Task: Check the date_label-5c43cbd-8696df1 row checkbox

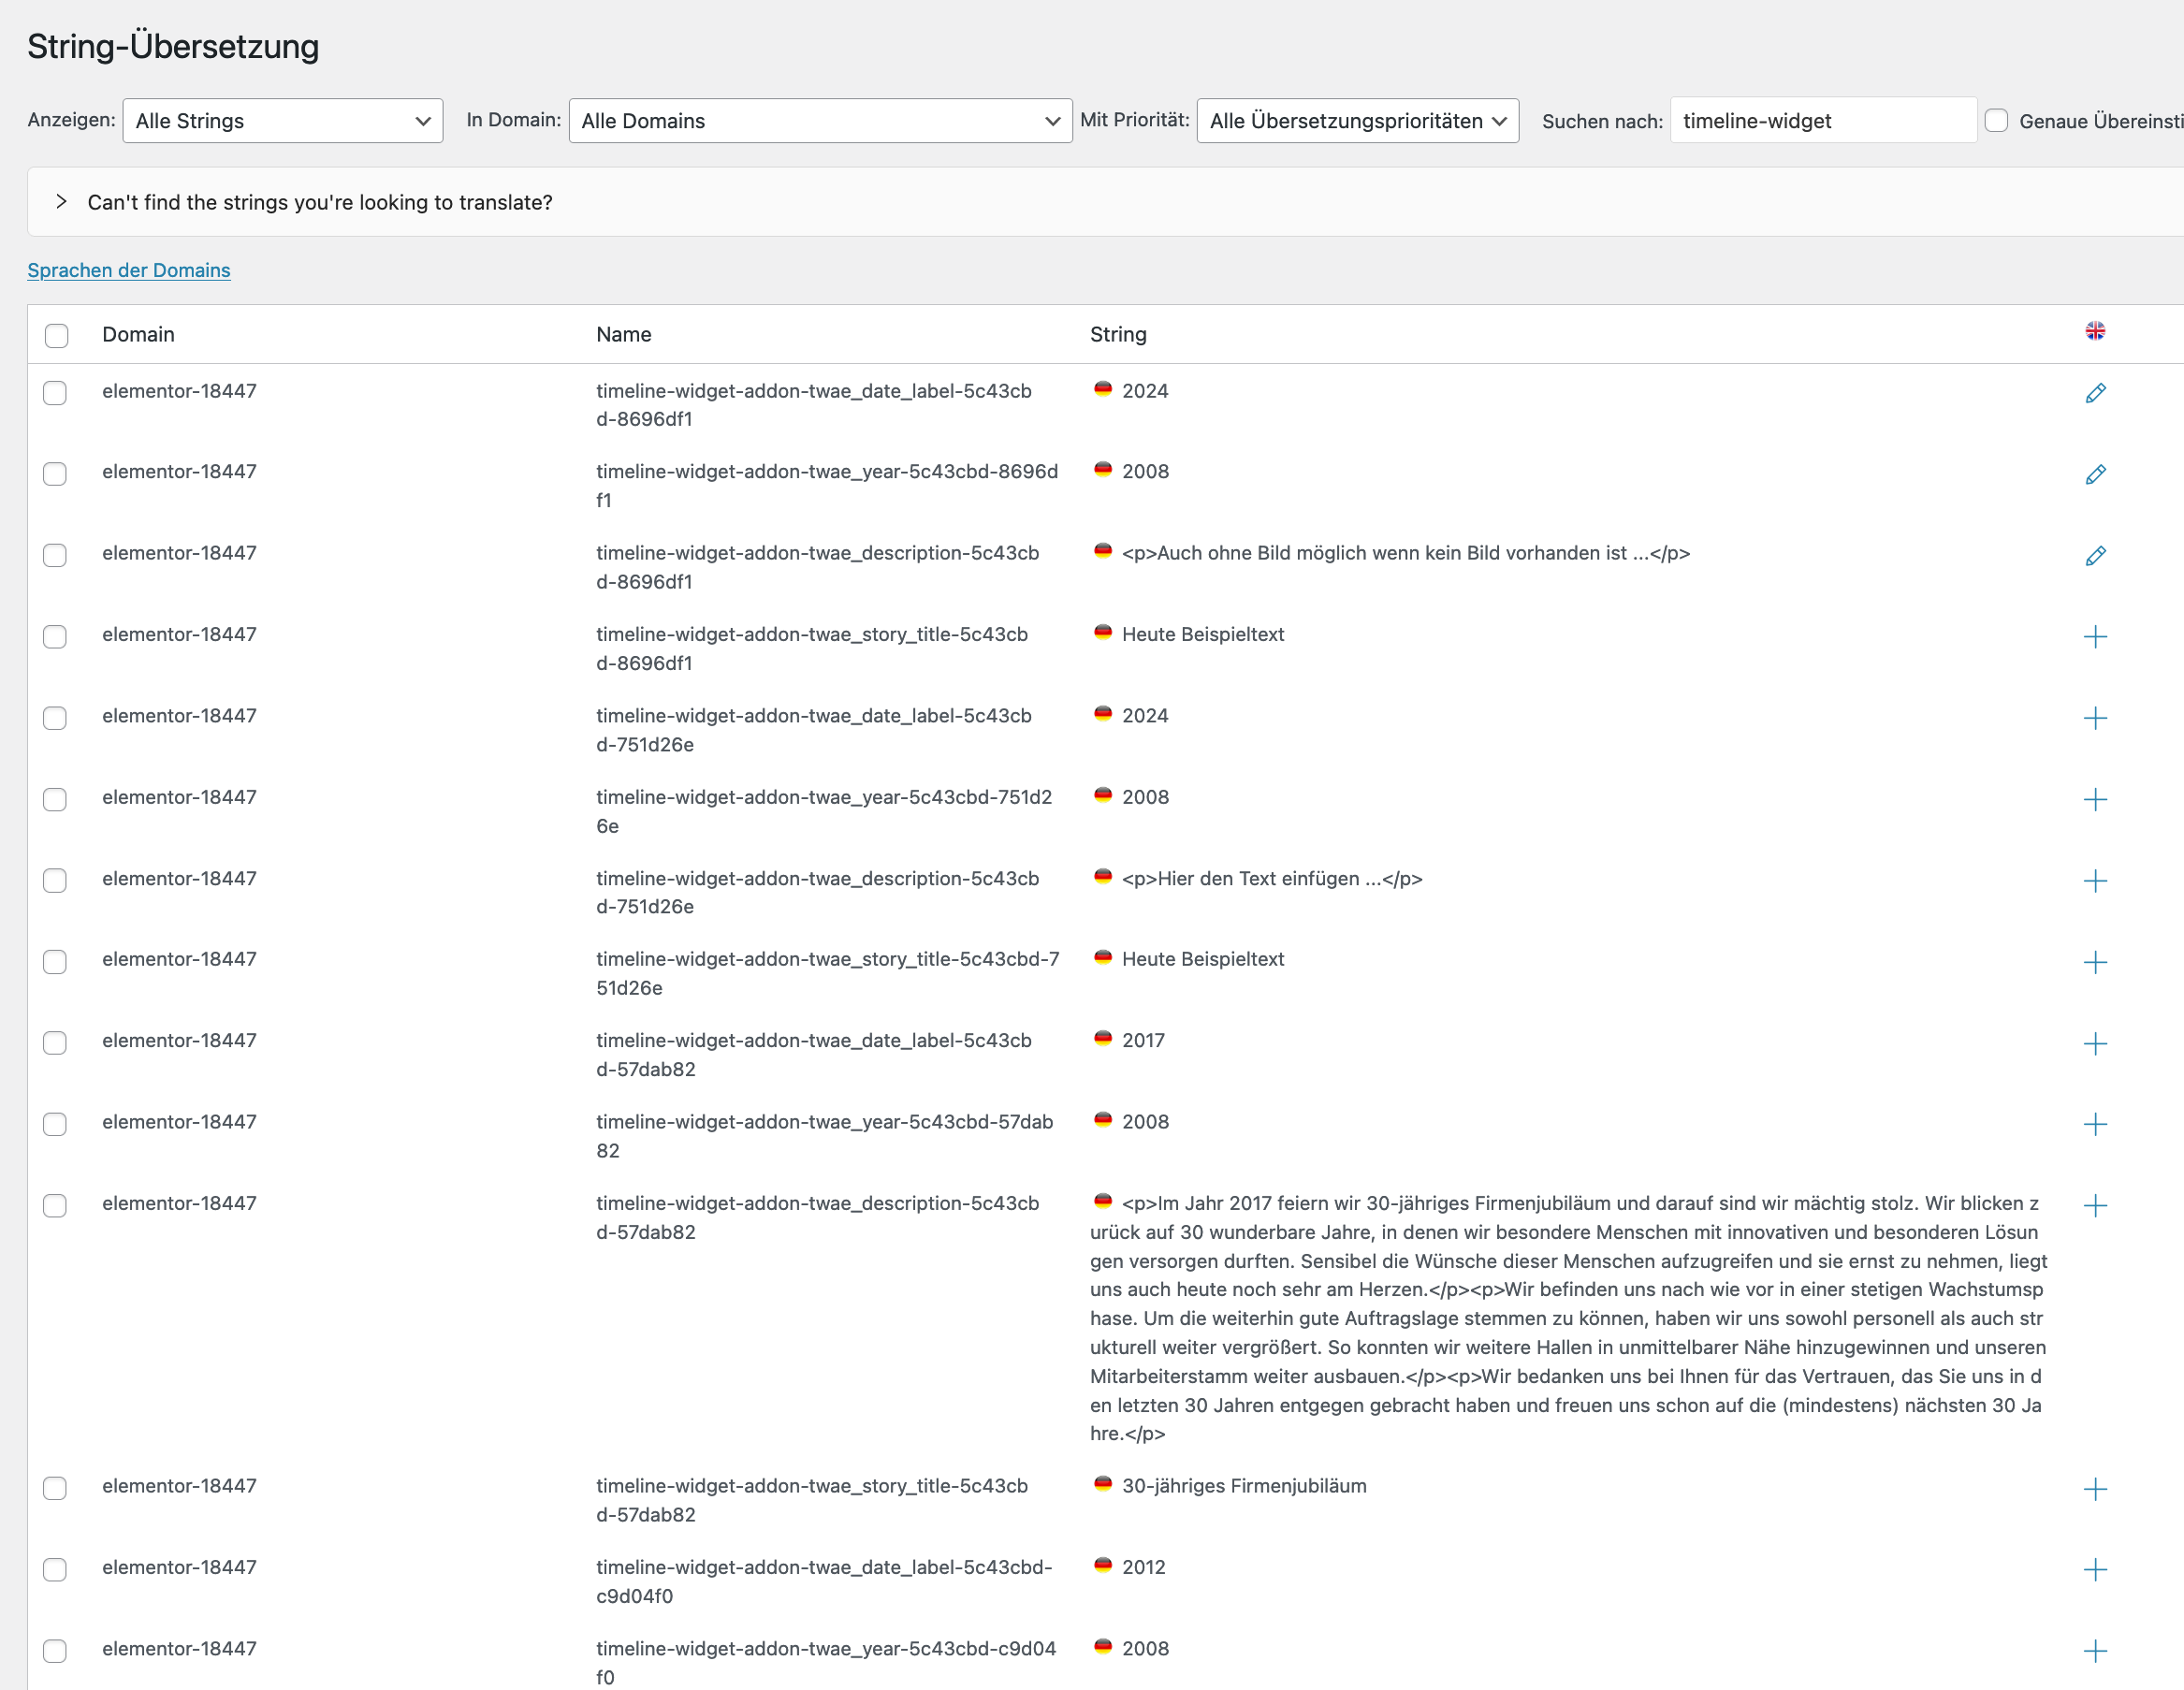Action: [x=55, y=393]
